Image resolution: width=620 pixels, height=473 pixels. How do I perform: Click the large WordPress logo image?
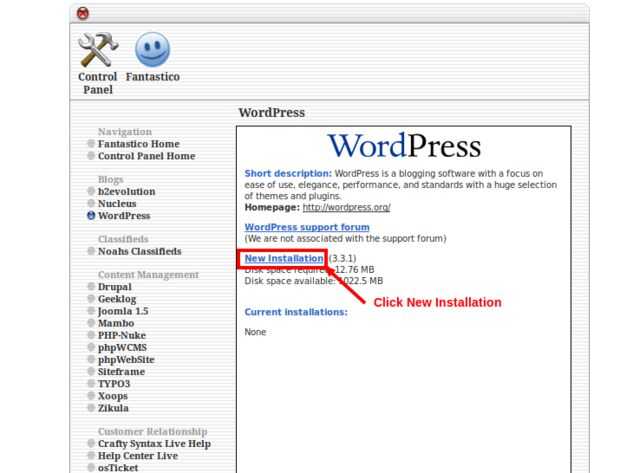point(405,146)
